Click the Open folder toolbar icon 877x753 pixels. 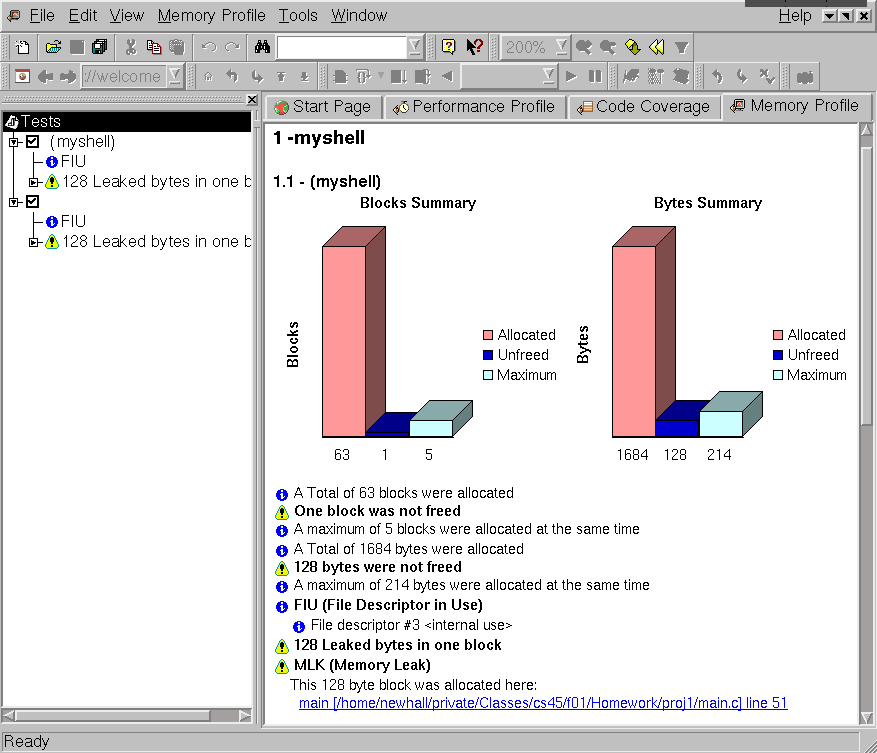point(53,47)
